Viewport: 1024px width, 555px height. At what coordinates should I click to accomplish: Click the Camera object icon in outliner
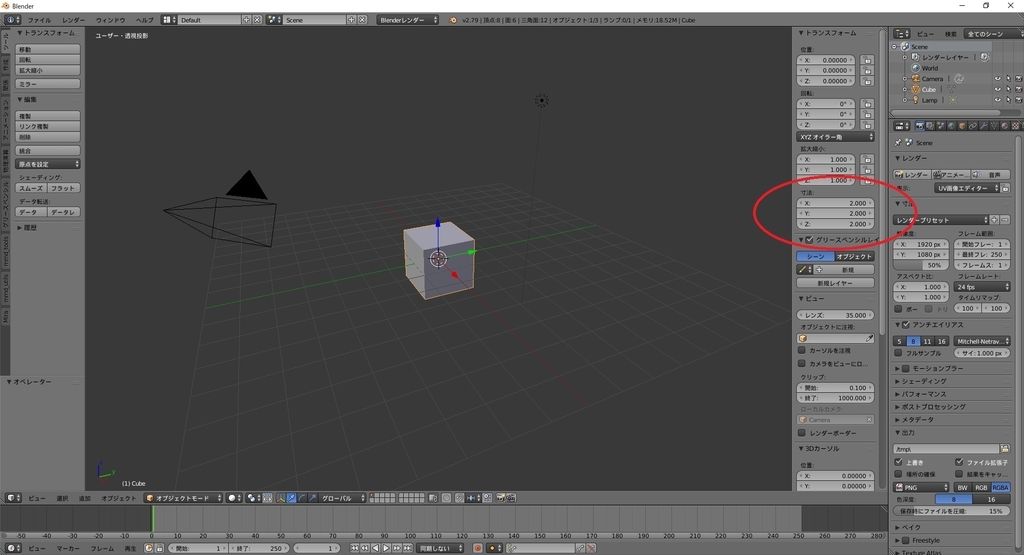[916, 78]
